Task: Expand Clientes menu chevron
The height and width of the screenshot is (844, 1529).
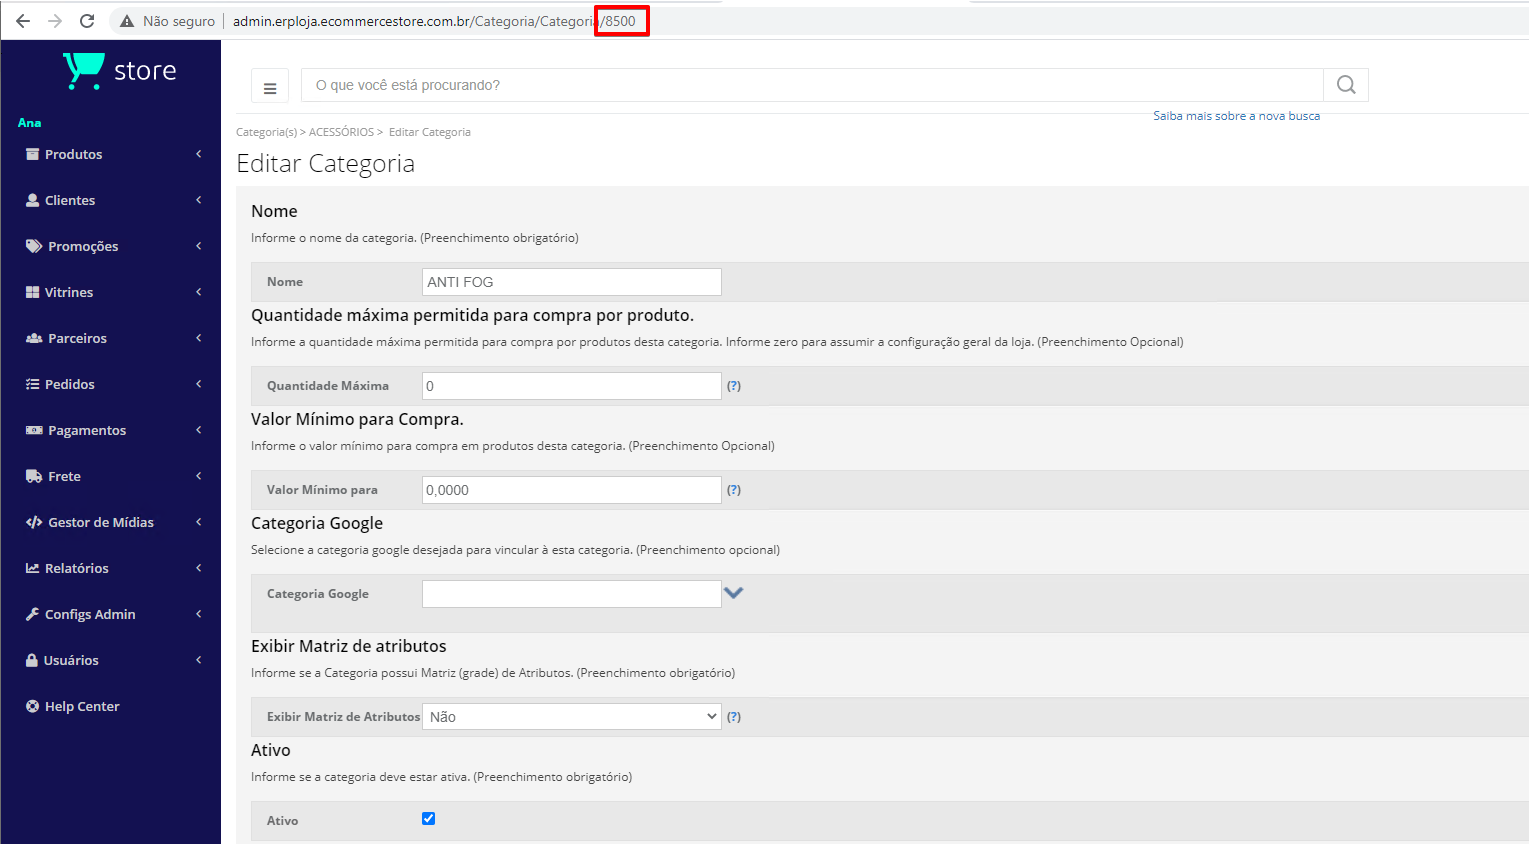Action: 199,200
